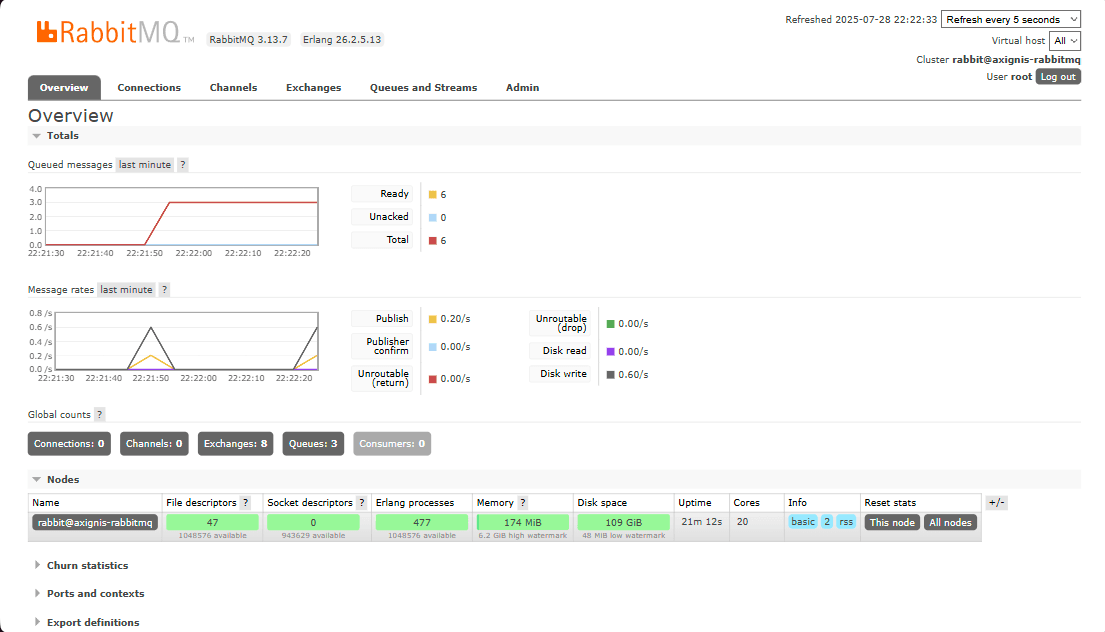
Task: Switch to the Channels tab
Action: [x=233, y=87]
